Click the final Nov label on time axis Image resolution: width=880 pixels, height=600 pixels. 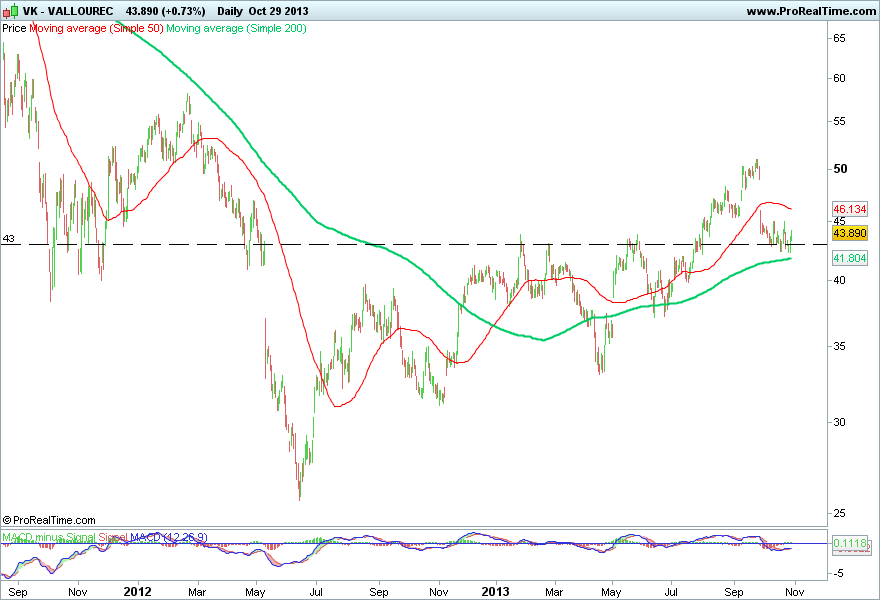point(795,592)
